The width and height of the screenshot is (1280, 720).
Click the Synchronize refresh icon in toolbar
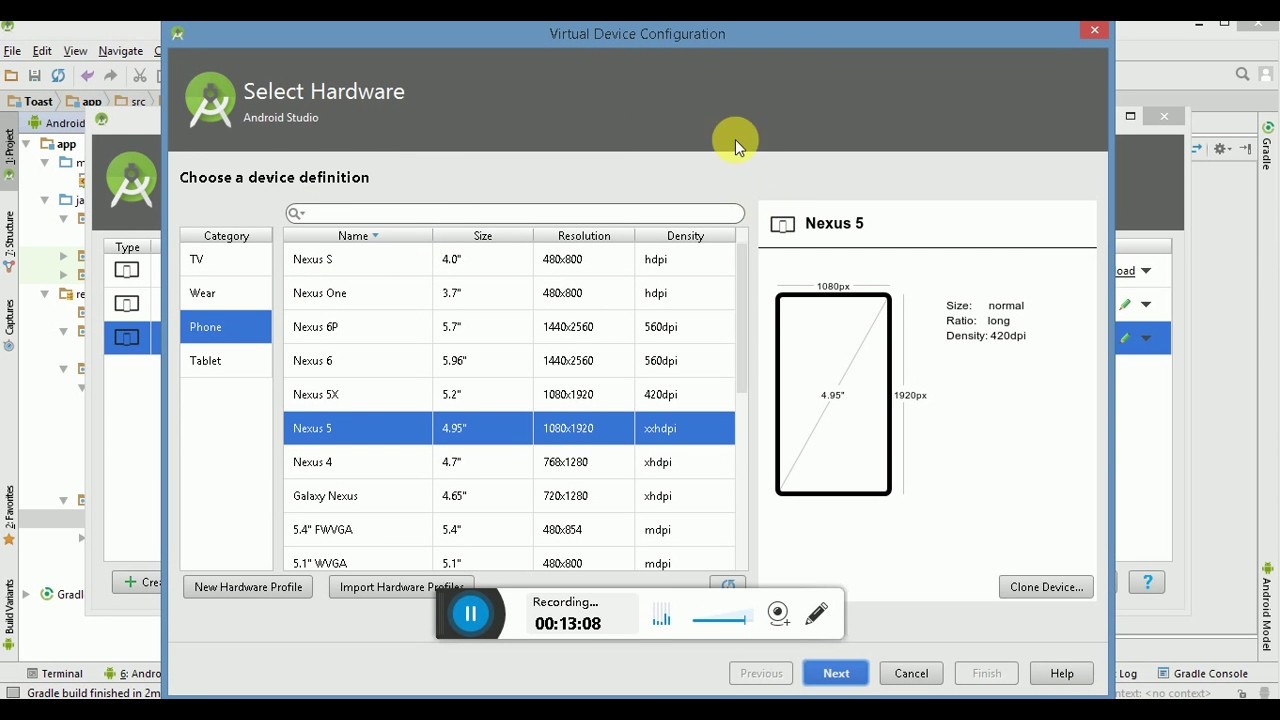(58, 75)
